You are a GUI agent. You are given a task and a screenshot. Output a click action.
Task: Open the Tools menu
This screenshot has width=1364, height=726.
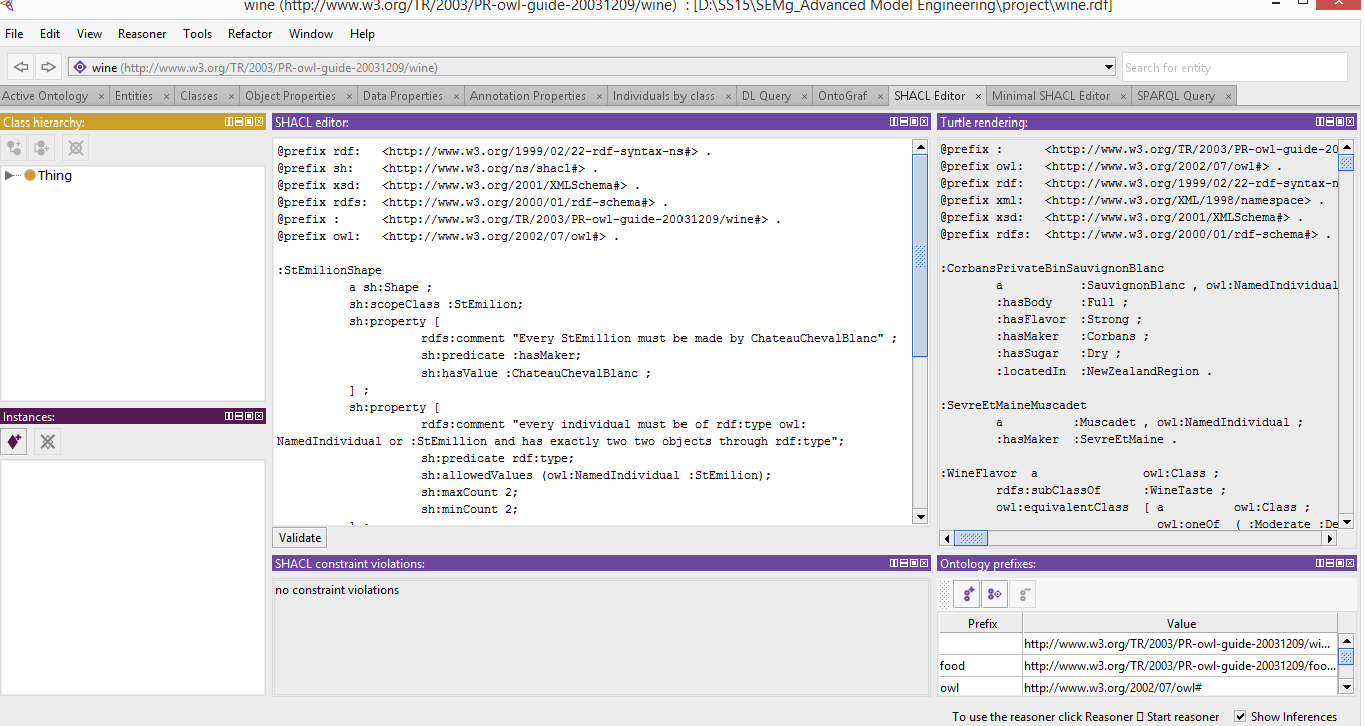pyautogui.click(x=197, y=34)
